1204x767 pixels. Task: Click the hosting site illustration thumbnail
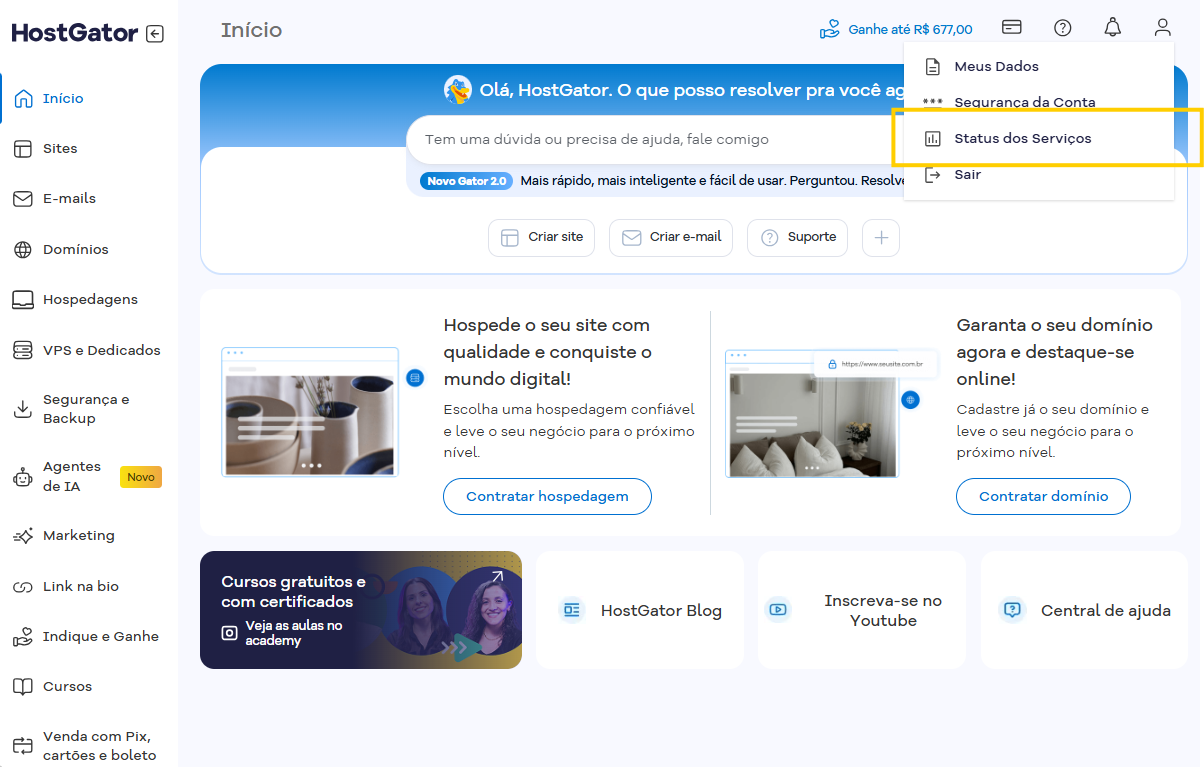pos(310,412)
